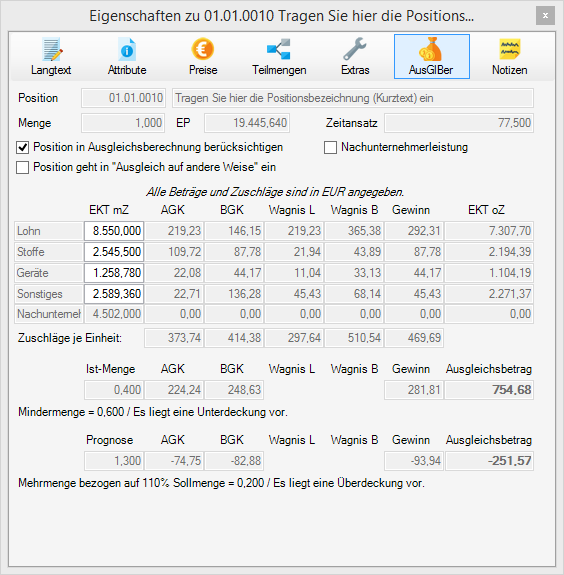Click the Lohn row label

click(x=49, y=231)
